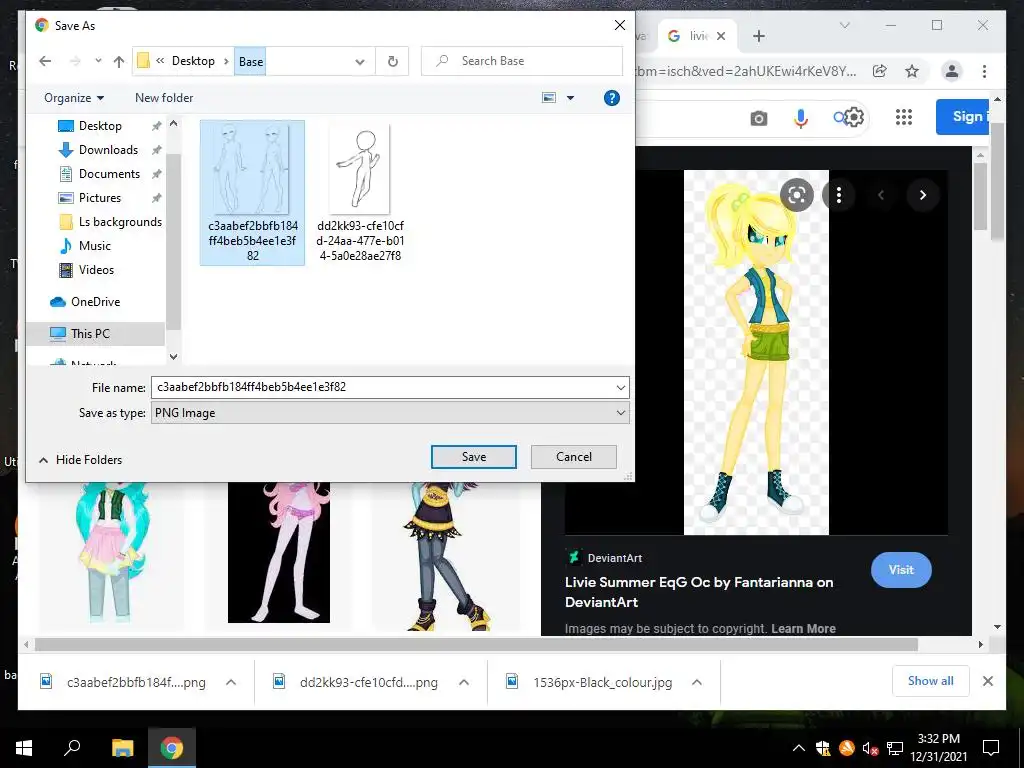Open taskbar search magnifier
The height and width of the screenshot is (768, 1024).
(x=72, y=748)
